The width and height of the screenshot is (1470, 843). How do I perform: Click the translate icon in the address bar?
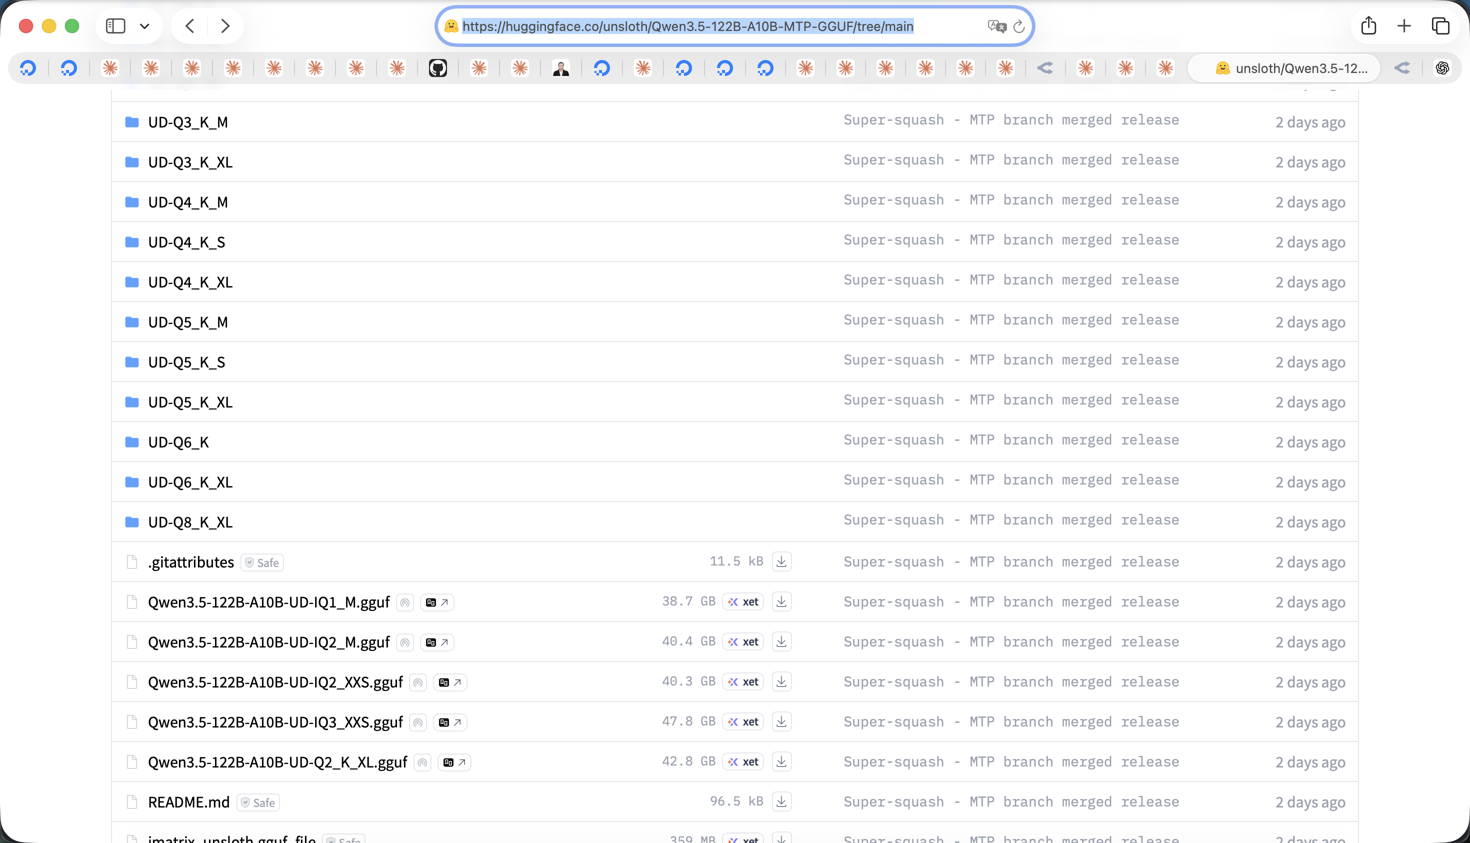(996, 27)
